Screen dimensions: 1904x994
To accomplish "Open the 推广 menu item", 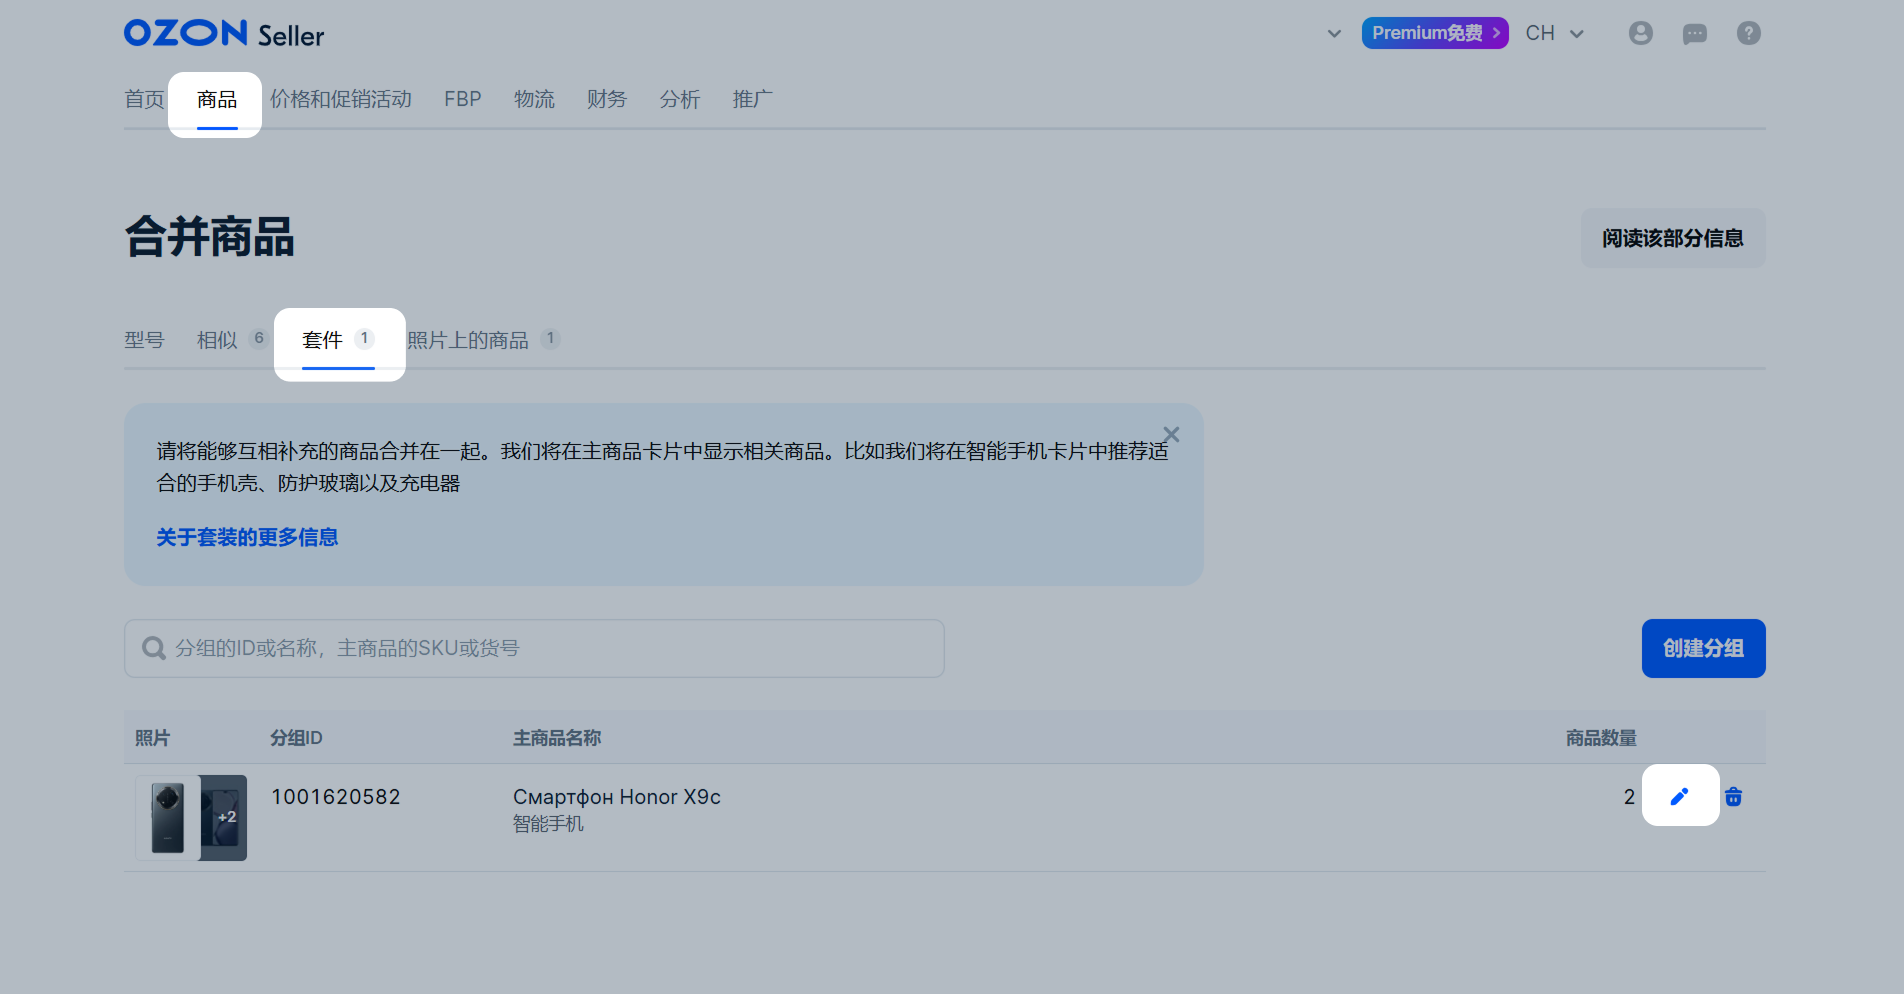I will coord(752,99).
